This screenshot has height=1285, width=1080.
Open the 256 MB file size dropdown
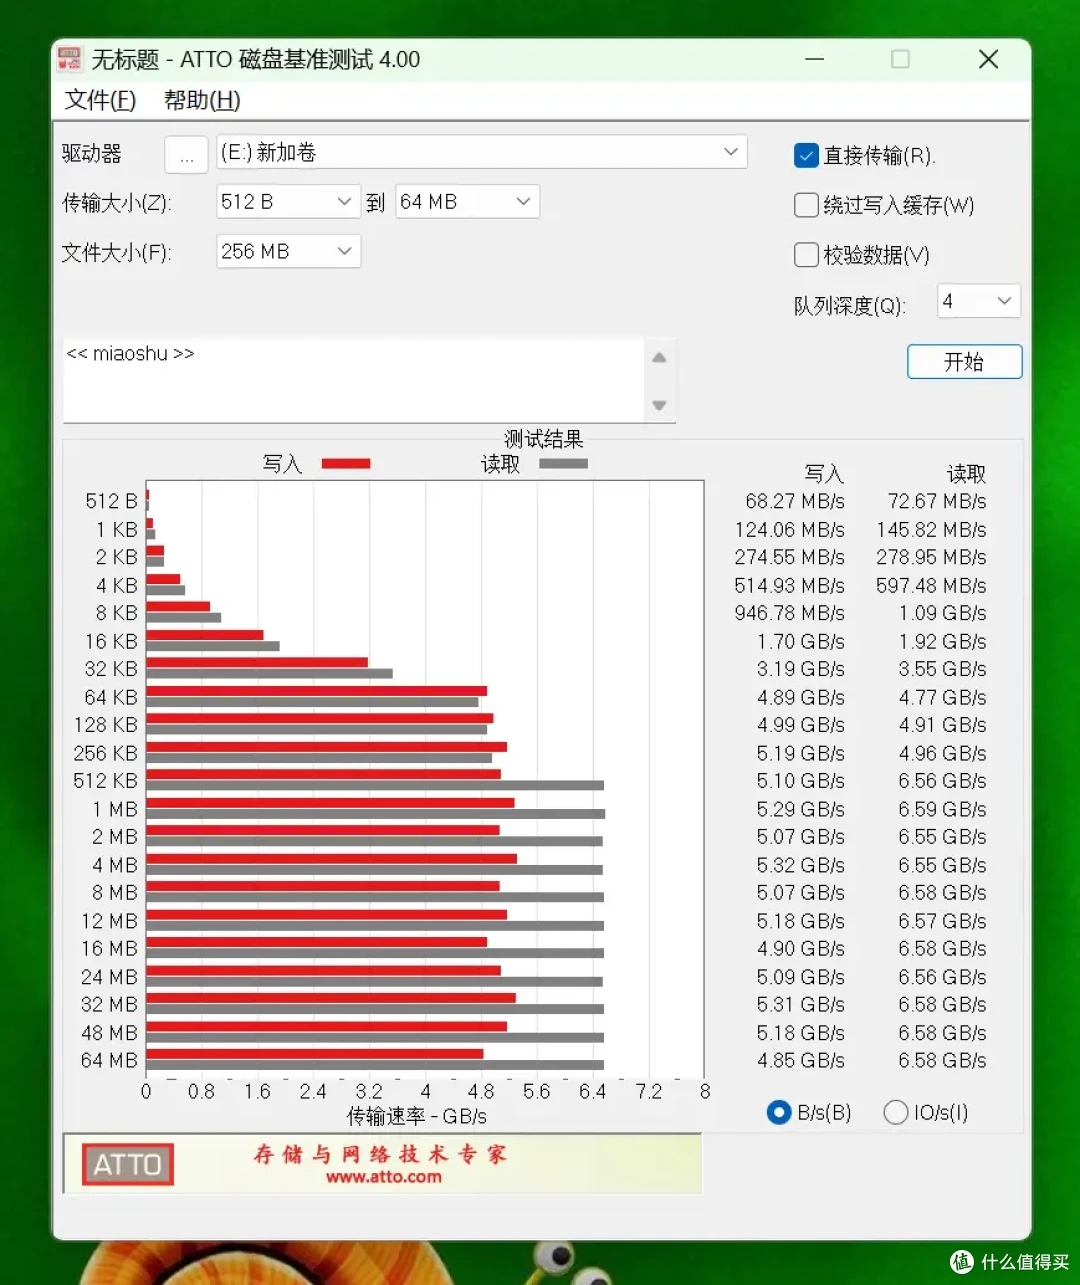coord(288,251)
